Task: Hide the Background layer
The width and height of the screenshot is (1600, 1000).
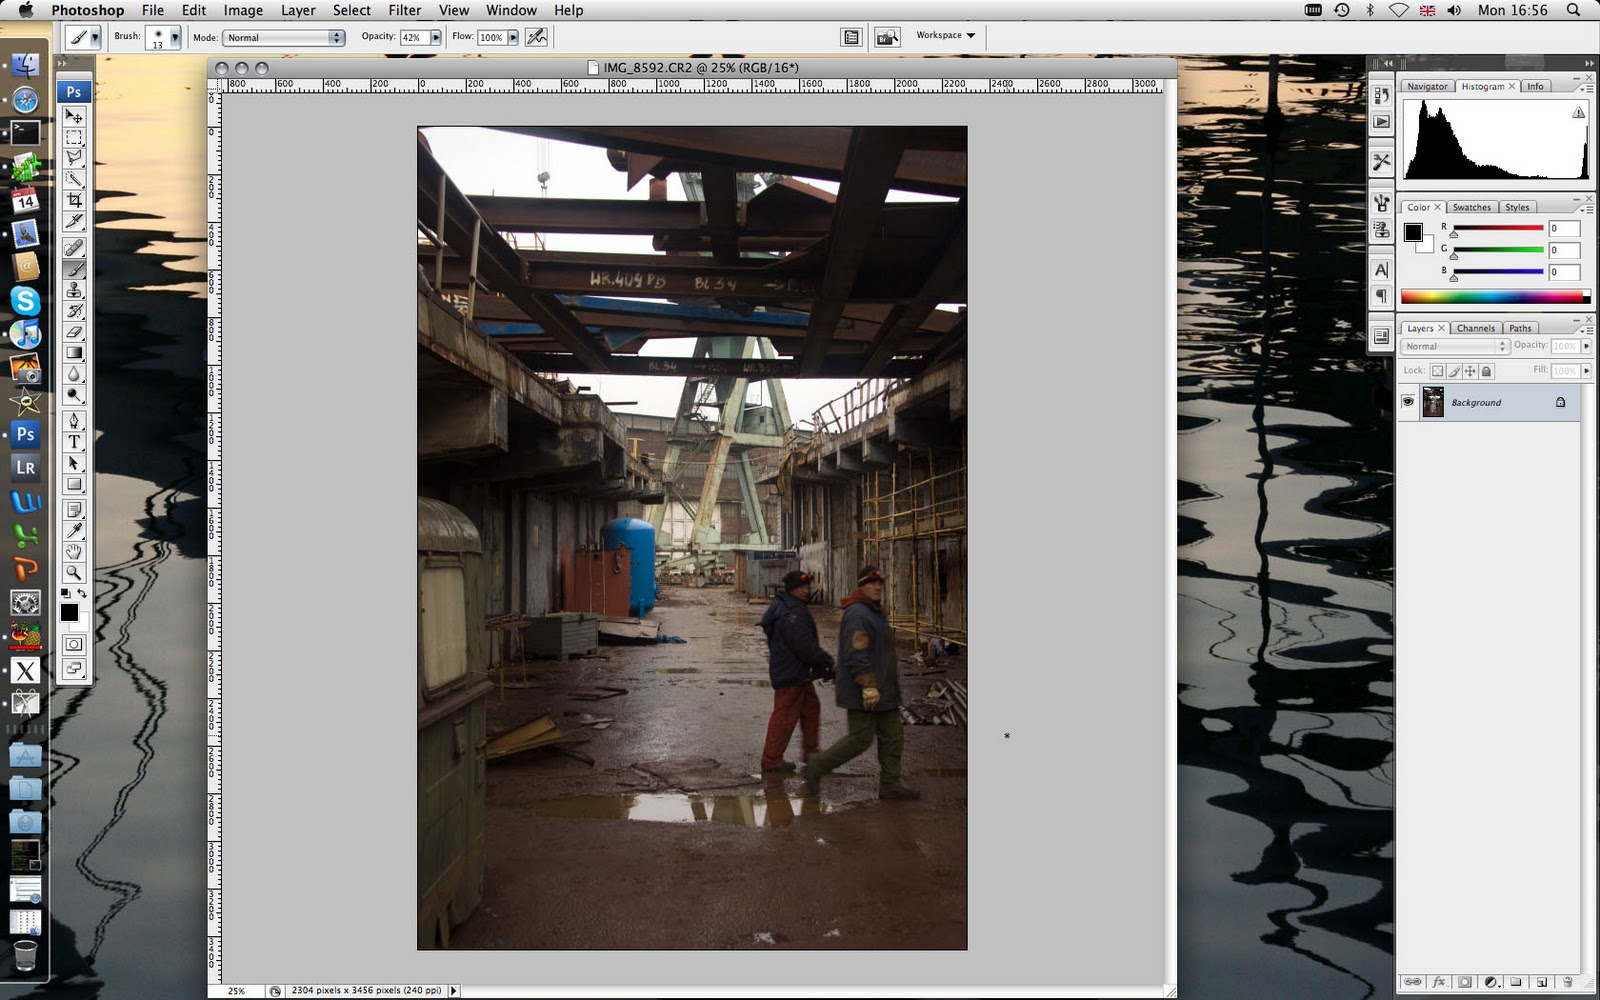Action: pyautogui.click(x=1408, y=402)
